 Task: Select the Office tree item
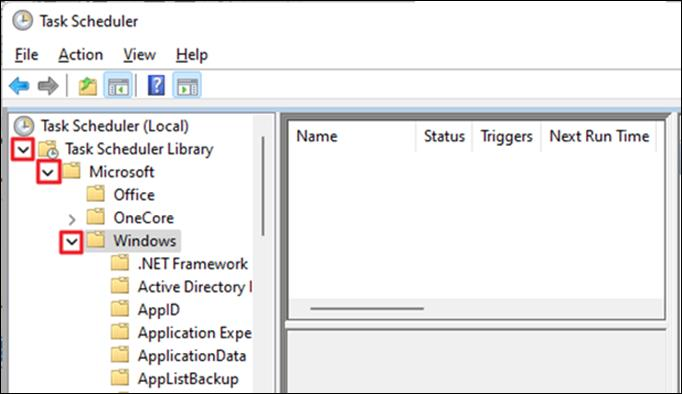point(134,195)
